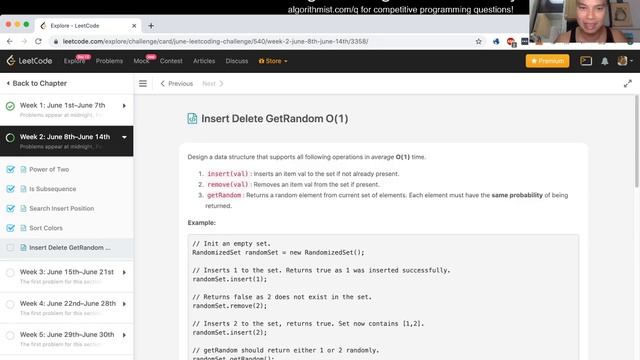Click the LeetCode logo

[x=29, y=61]
